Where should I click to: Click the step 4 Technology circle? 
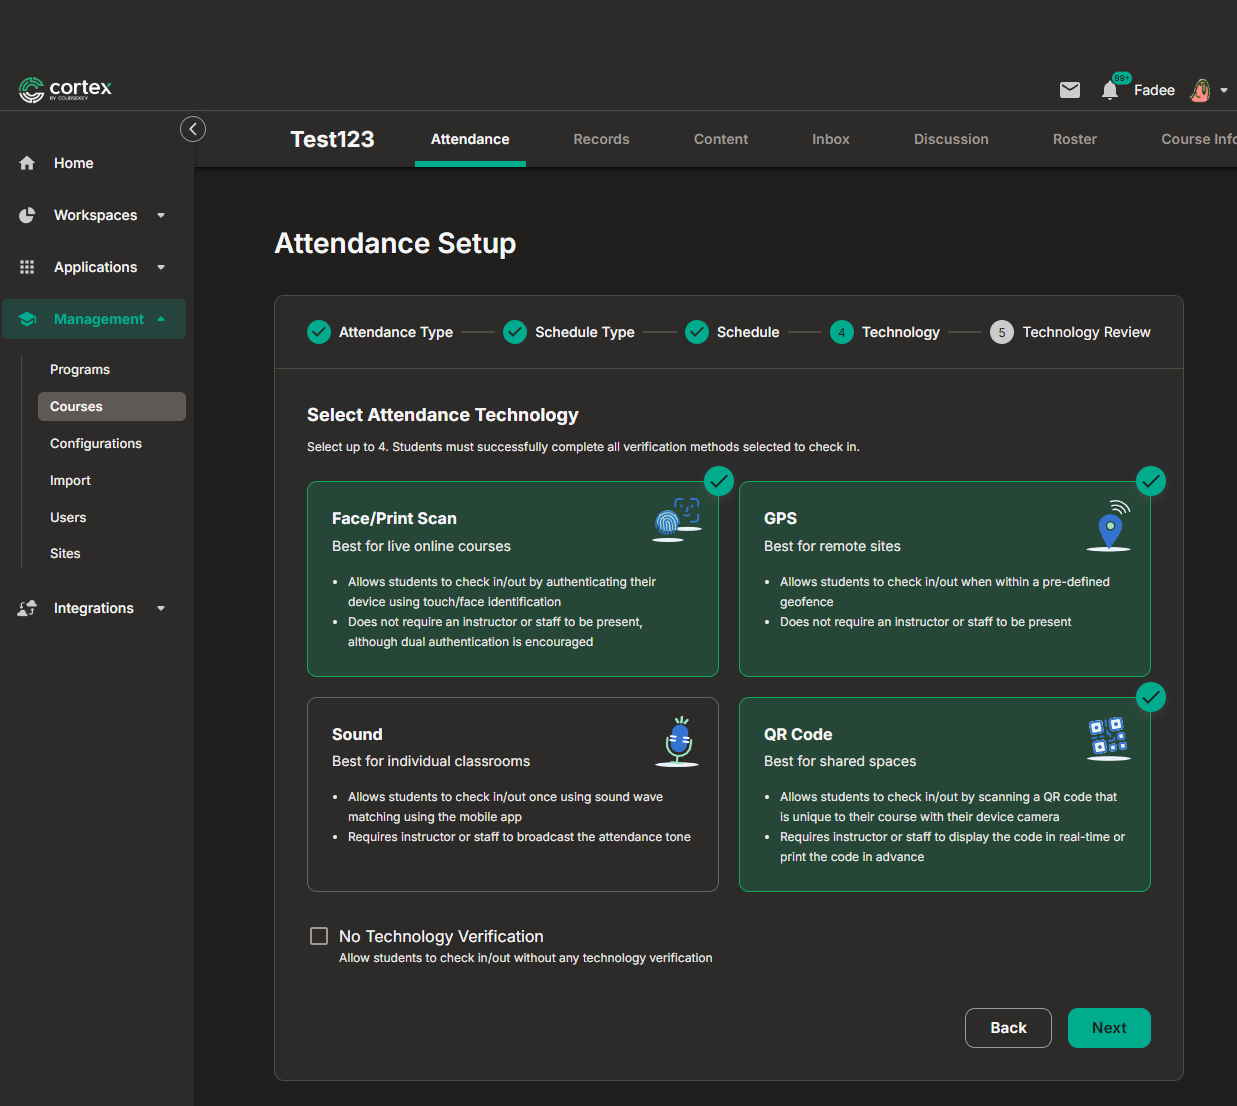pyautogui.click(x=842, y=332)
